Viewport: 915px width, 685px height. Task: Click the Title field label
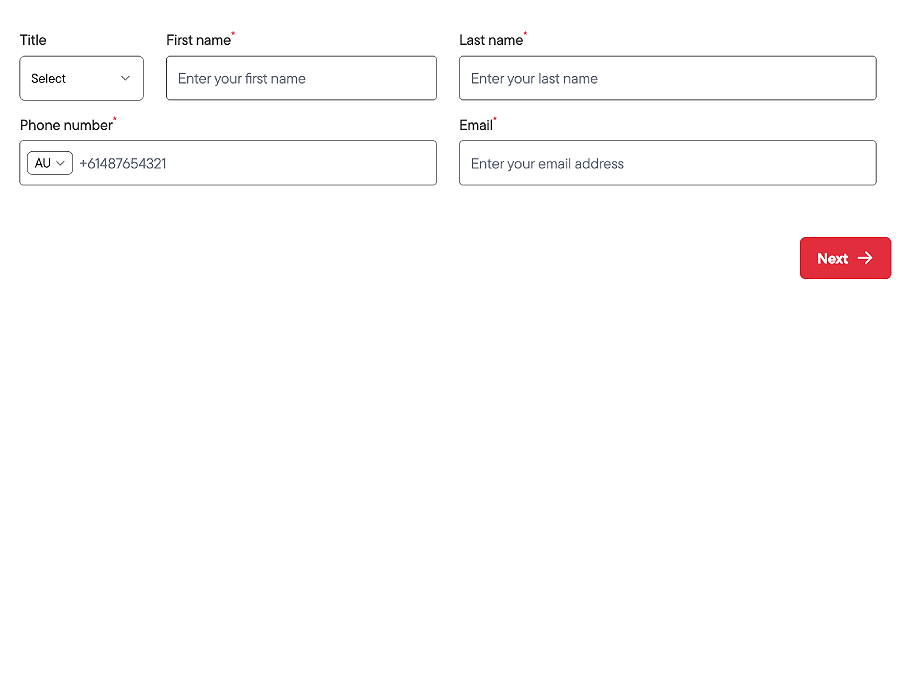click(33, 40)
